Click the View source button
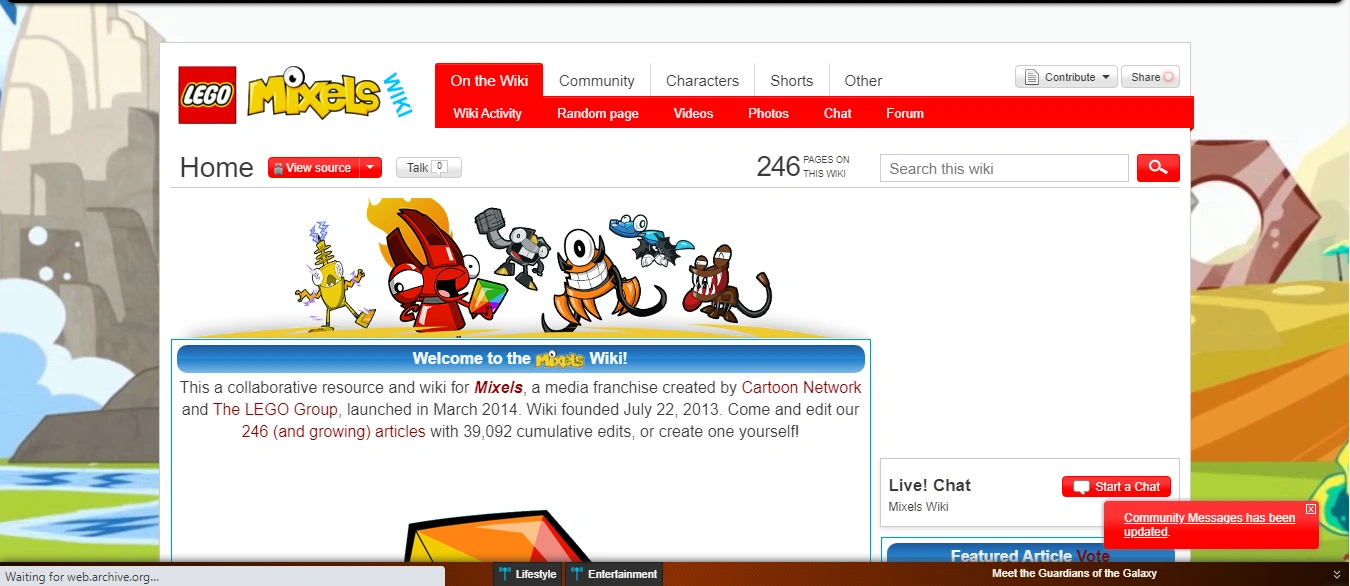The height and width of the screenshot is (586, 1350). tap(314, 168)
